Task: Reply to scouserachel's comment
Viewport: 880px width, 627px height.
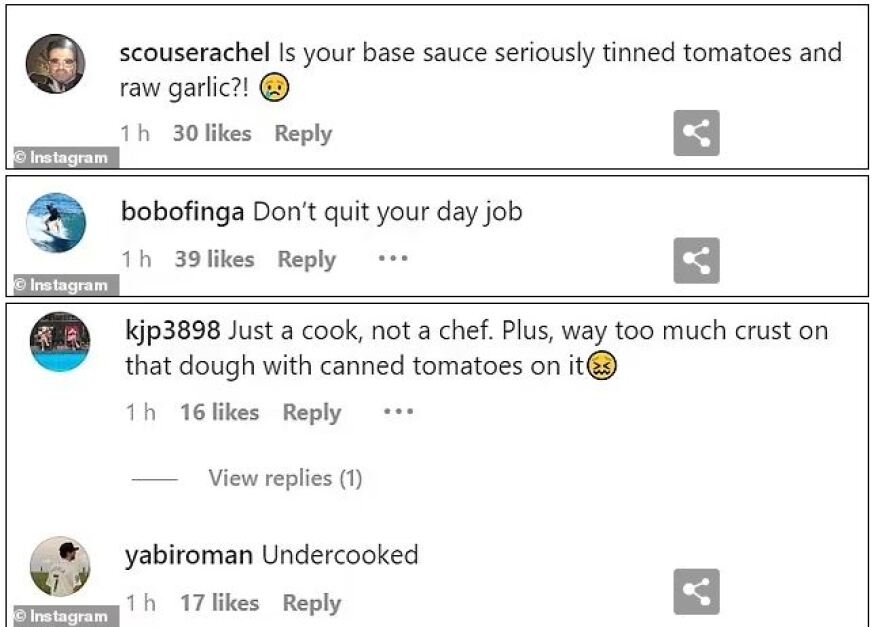Action: point(303,133)
